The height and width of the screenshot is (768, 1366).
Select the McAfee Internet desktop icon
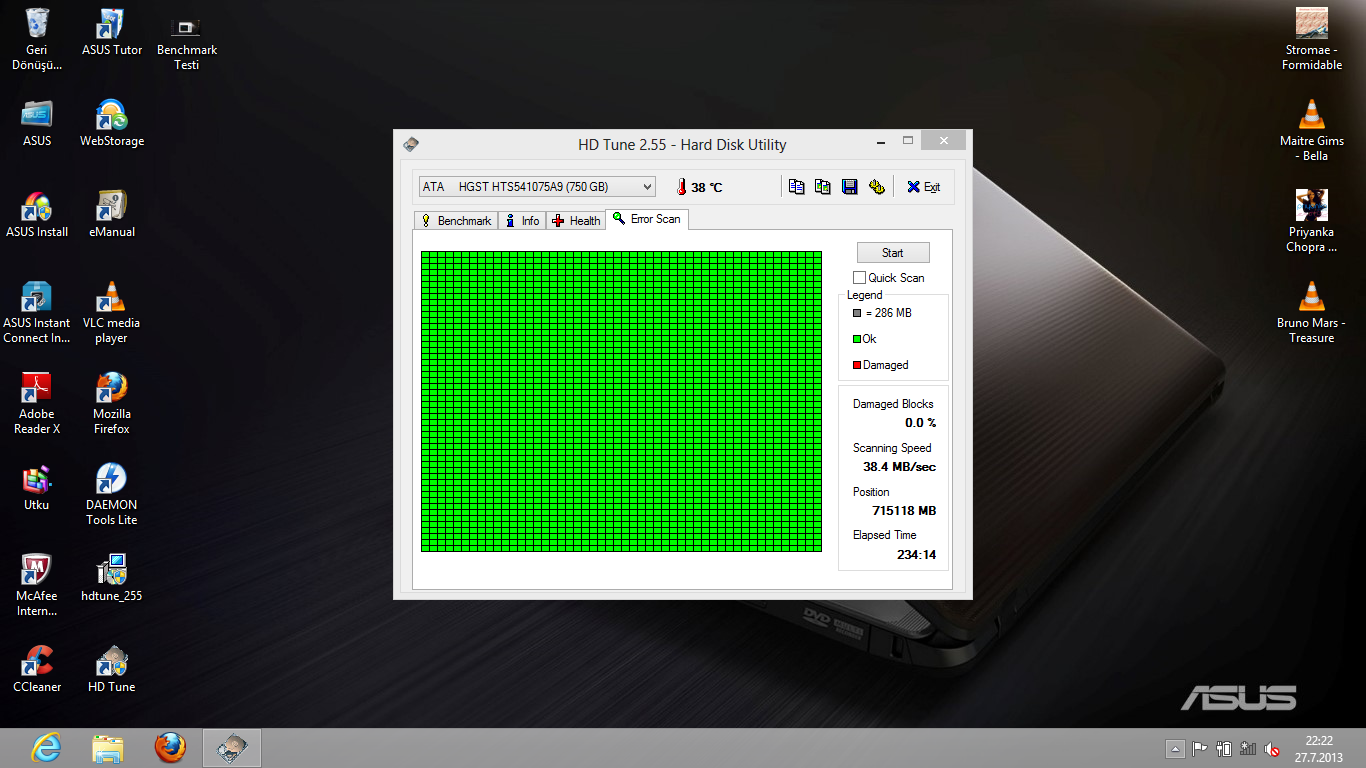pyautogui.click(x=37, y=585)
